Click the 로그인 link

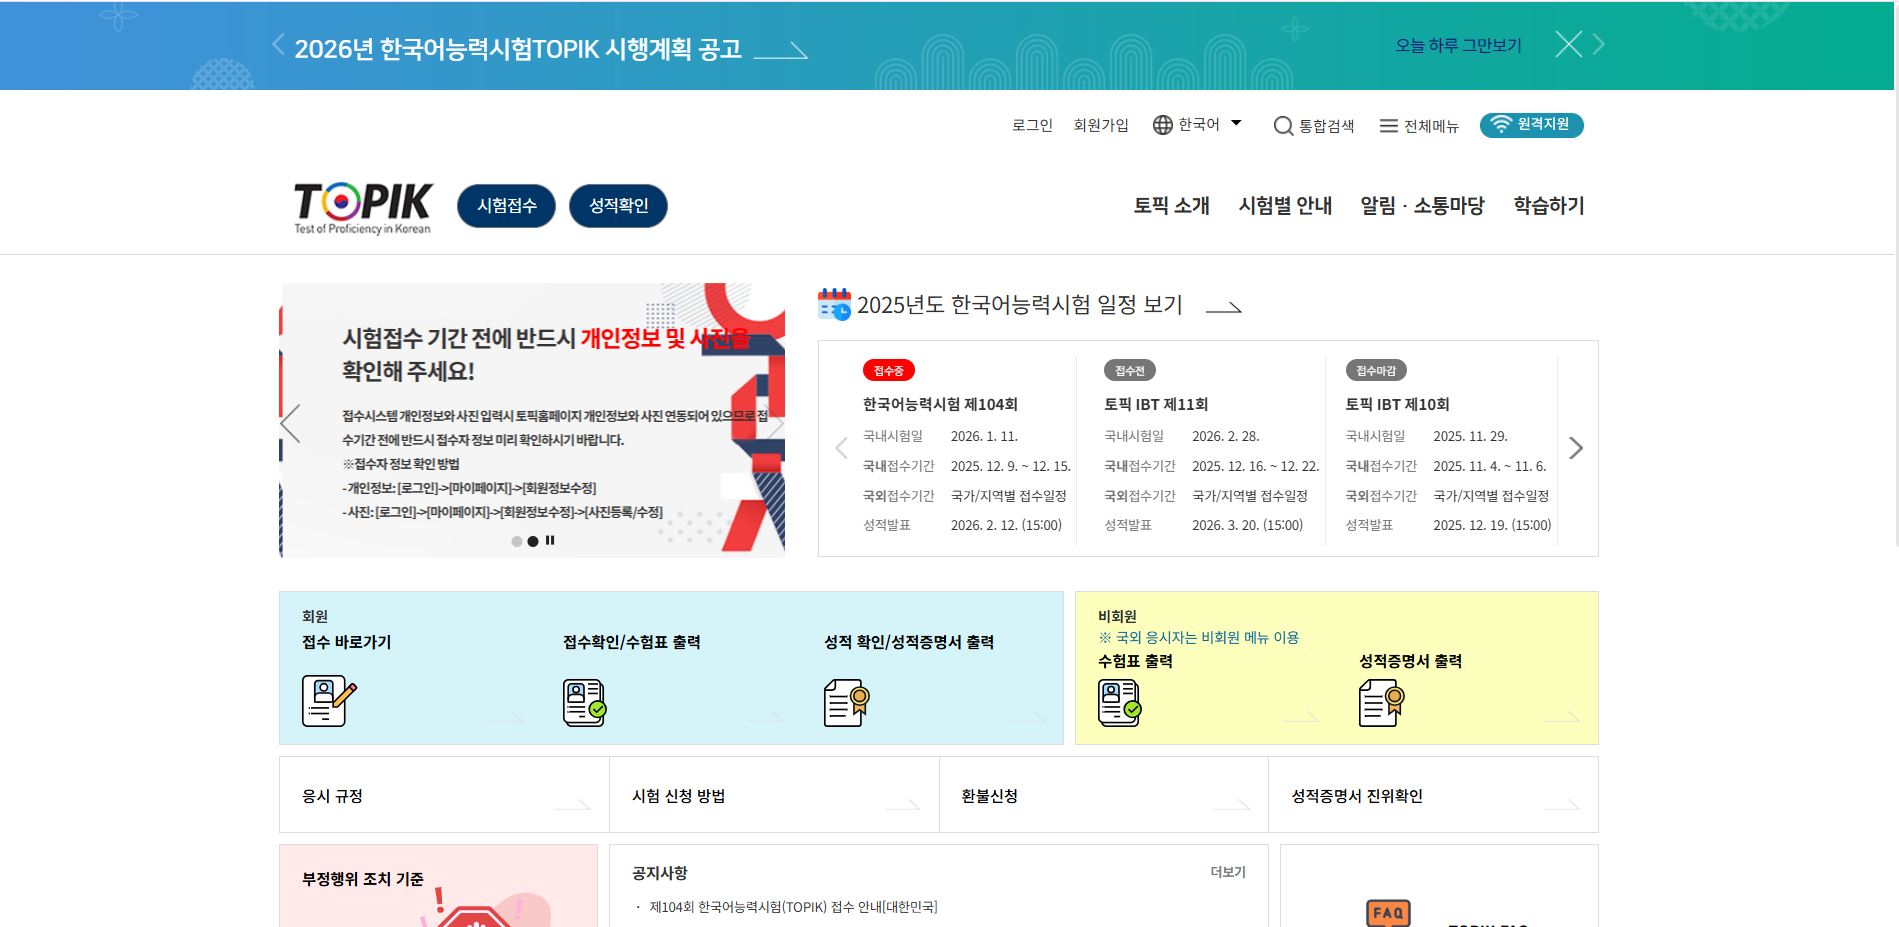point(1032,125)
